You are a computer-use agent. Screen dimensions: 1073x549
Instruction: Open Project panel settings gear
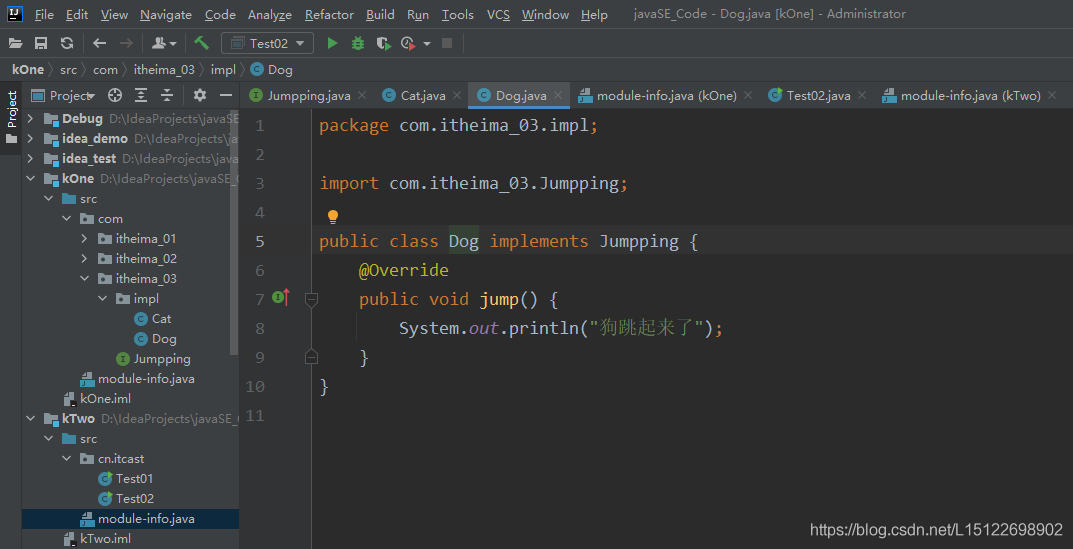click(x=199, y=95)
